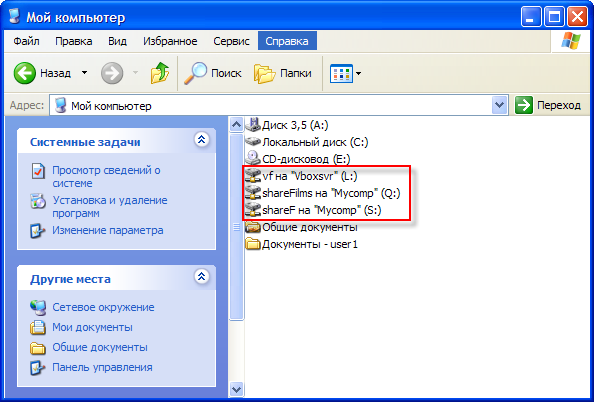This screenshot has height=402, width=594.
Task: Open the Вид menu
Action: tap(117, 41)
